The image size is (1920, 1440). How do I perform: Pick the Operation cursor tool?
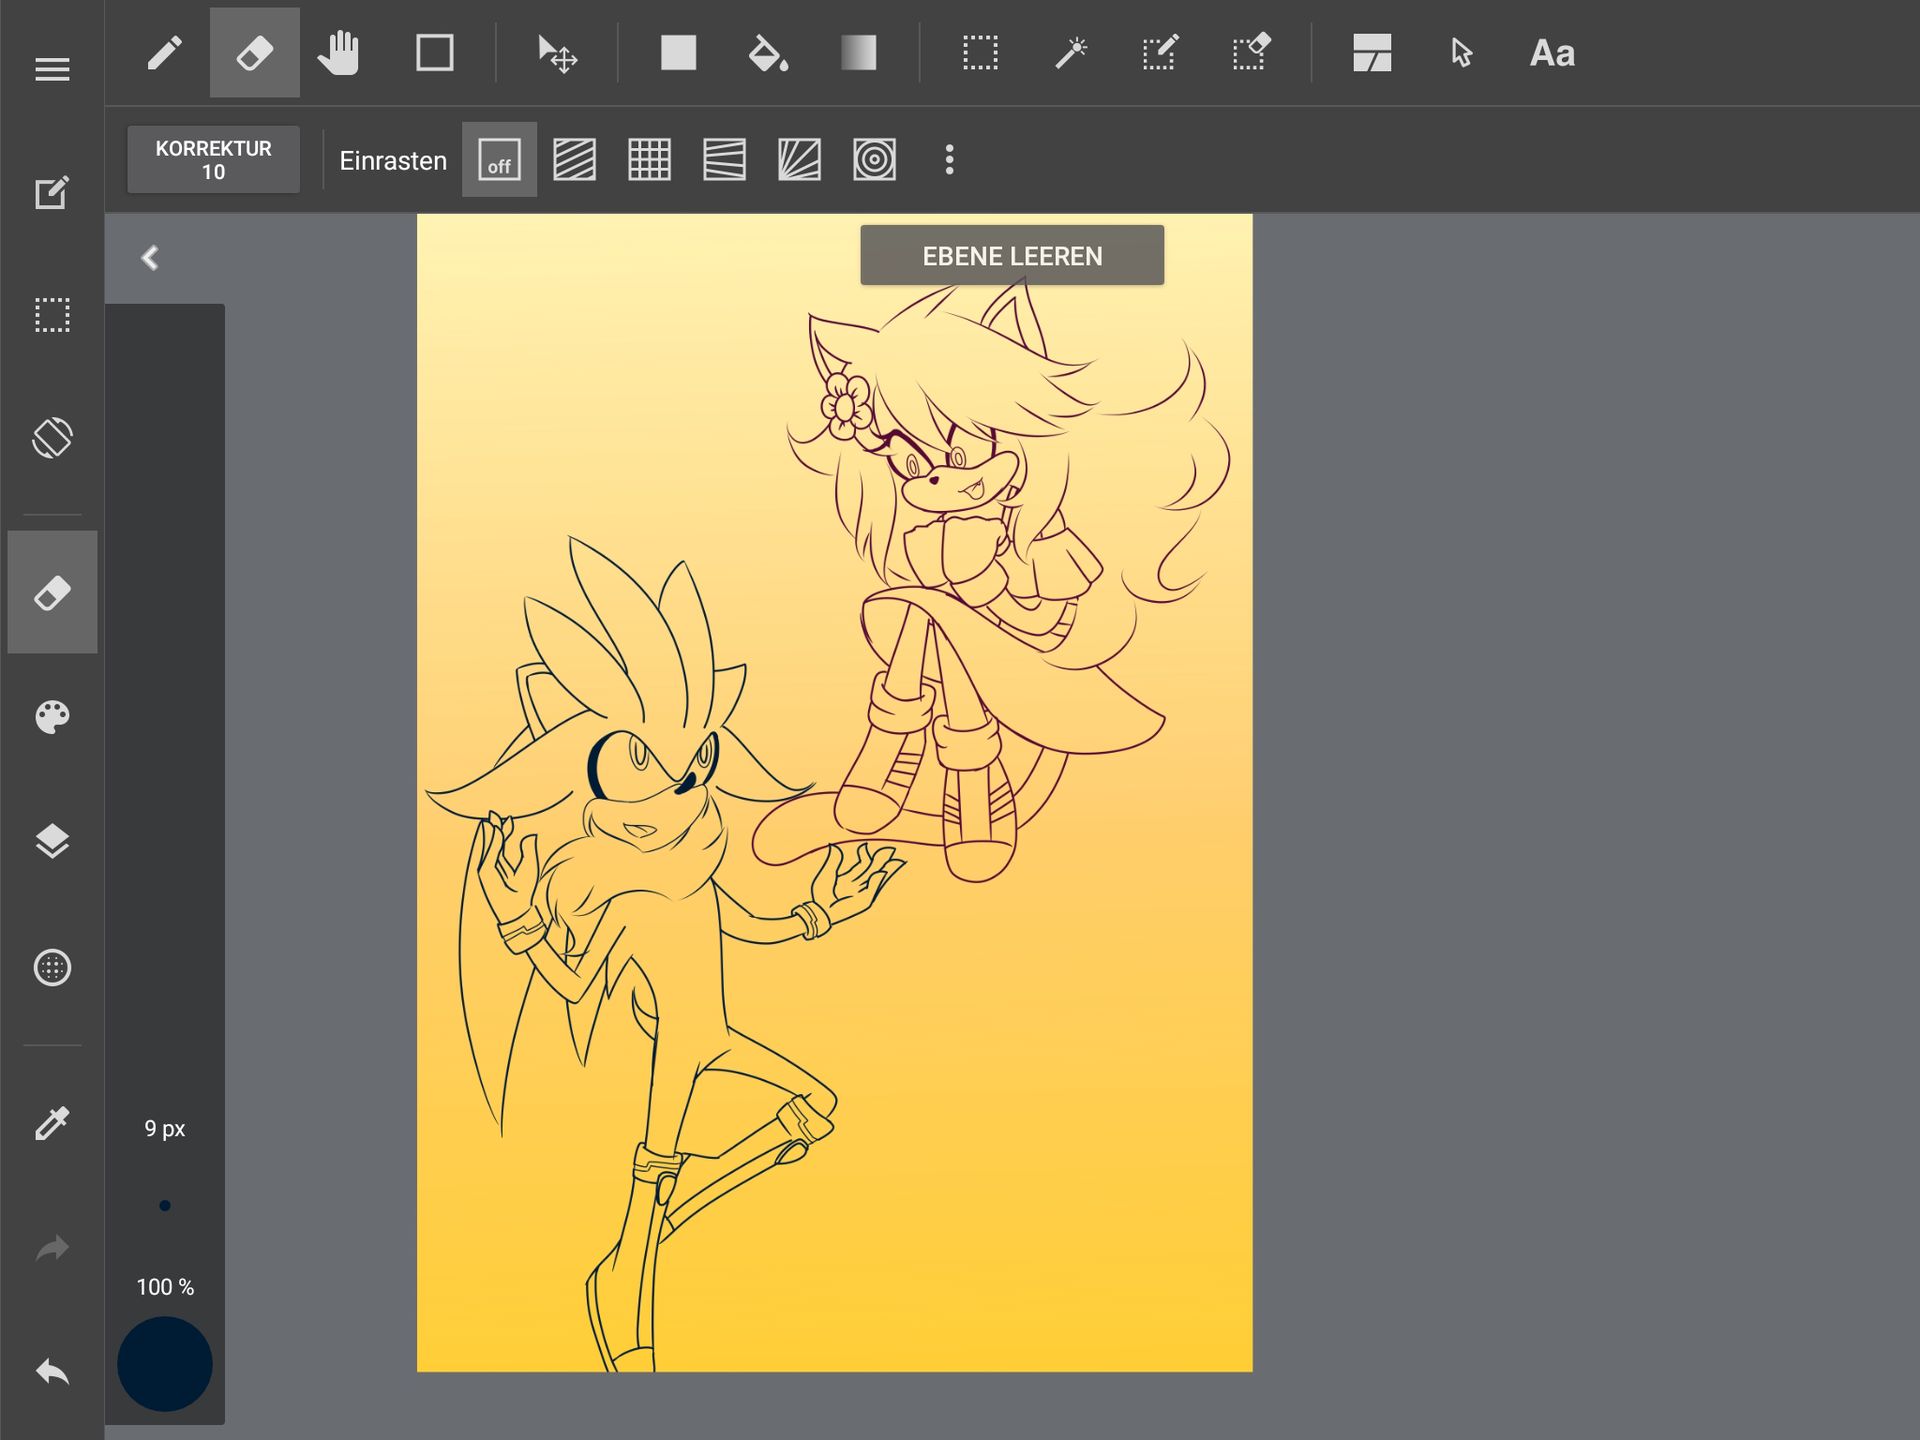[x=1462, y=53]
